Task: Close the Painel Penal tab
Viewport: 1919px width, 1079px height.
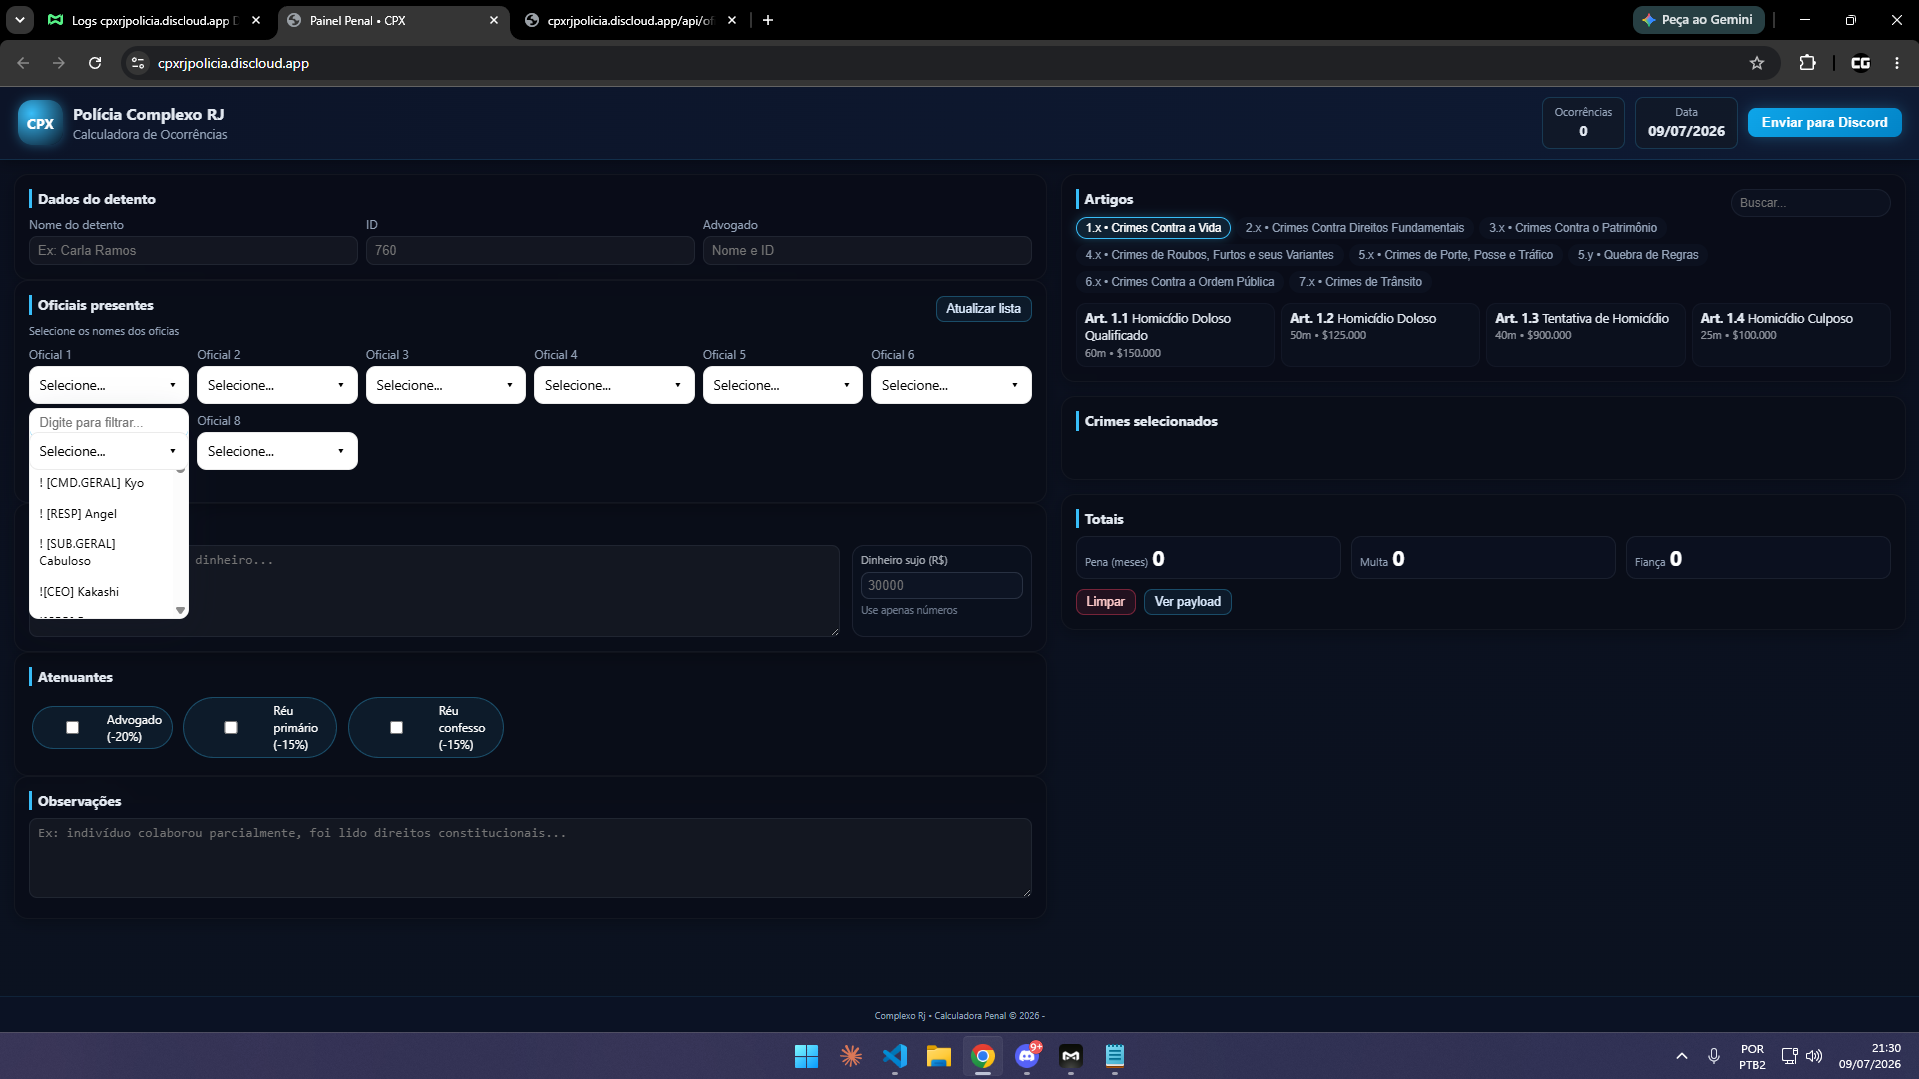Action: [x=494, y=20]
